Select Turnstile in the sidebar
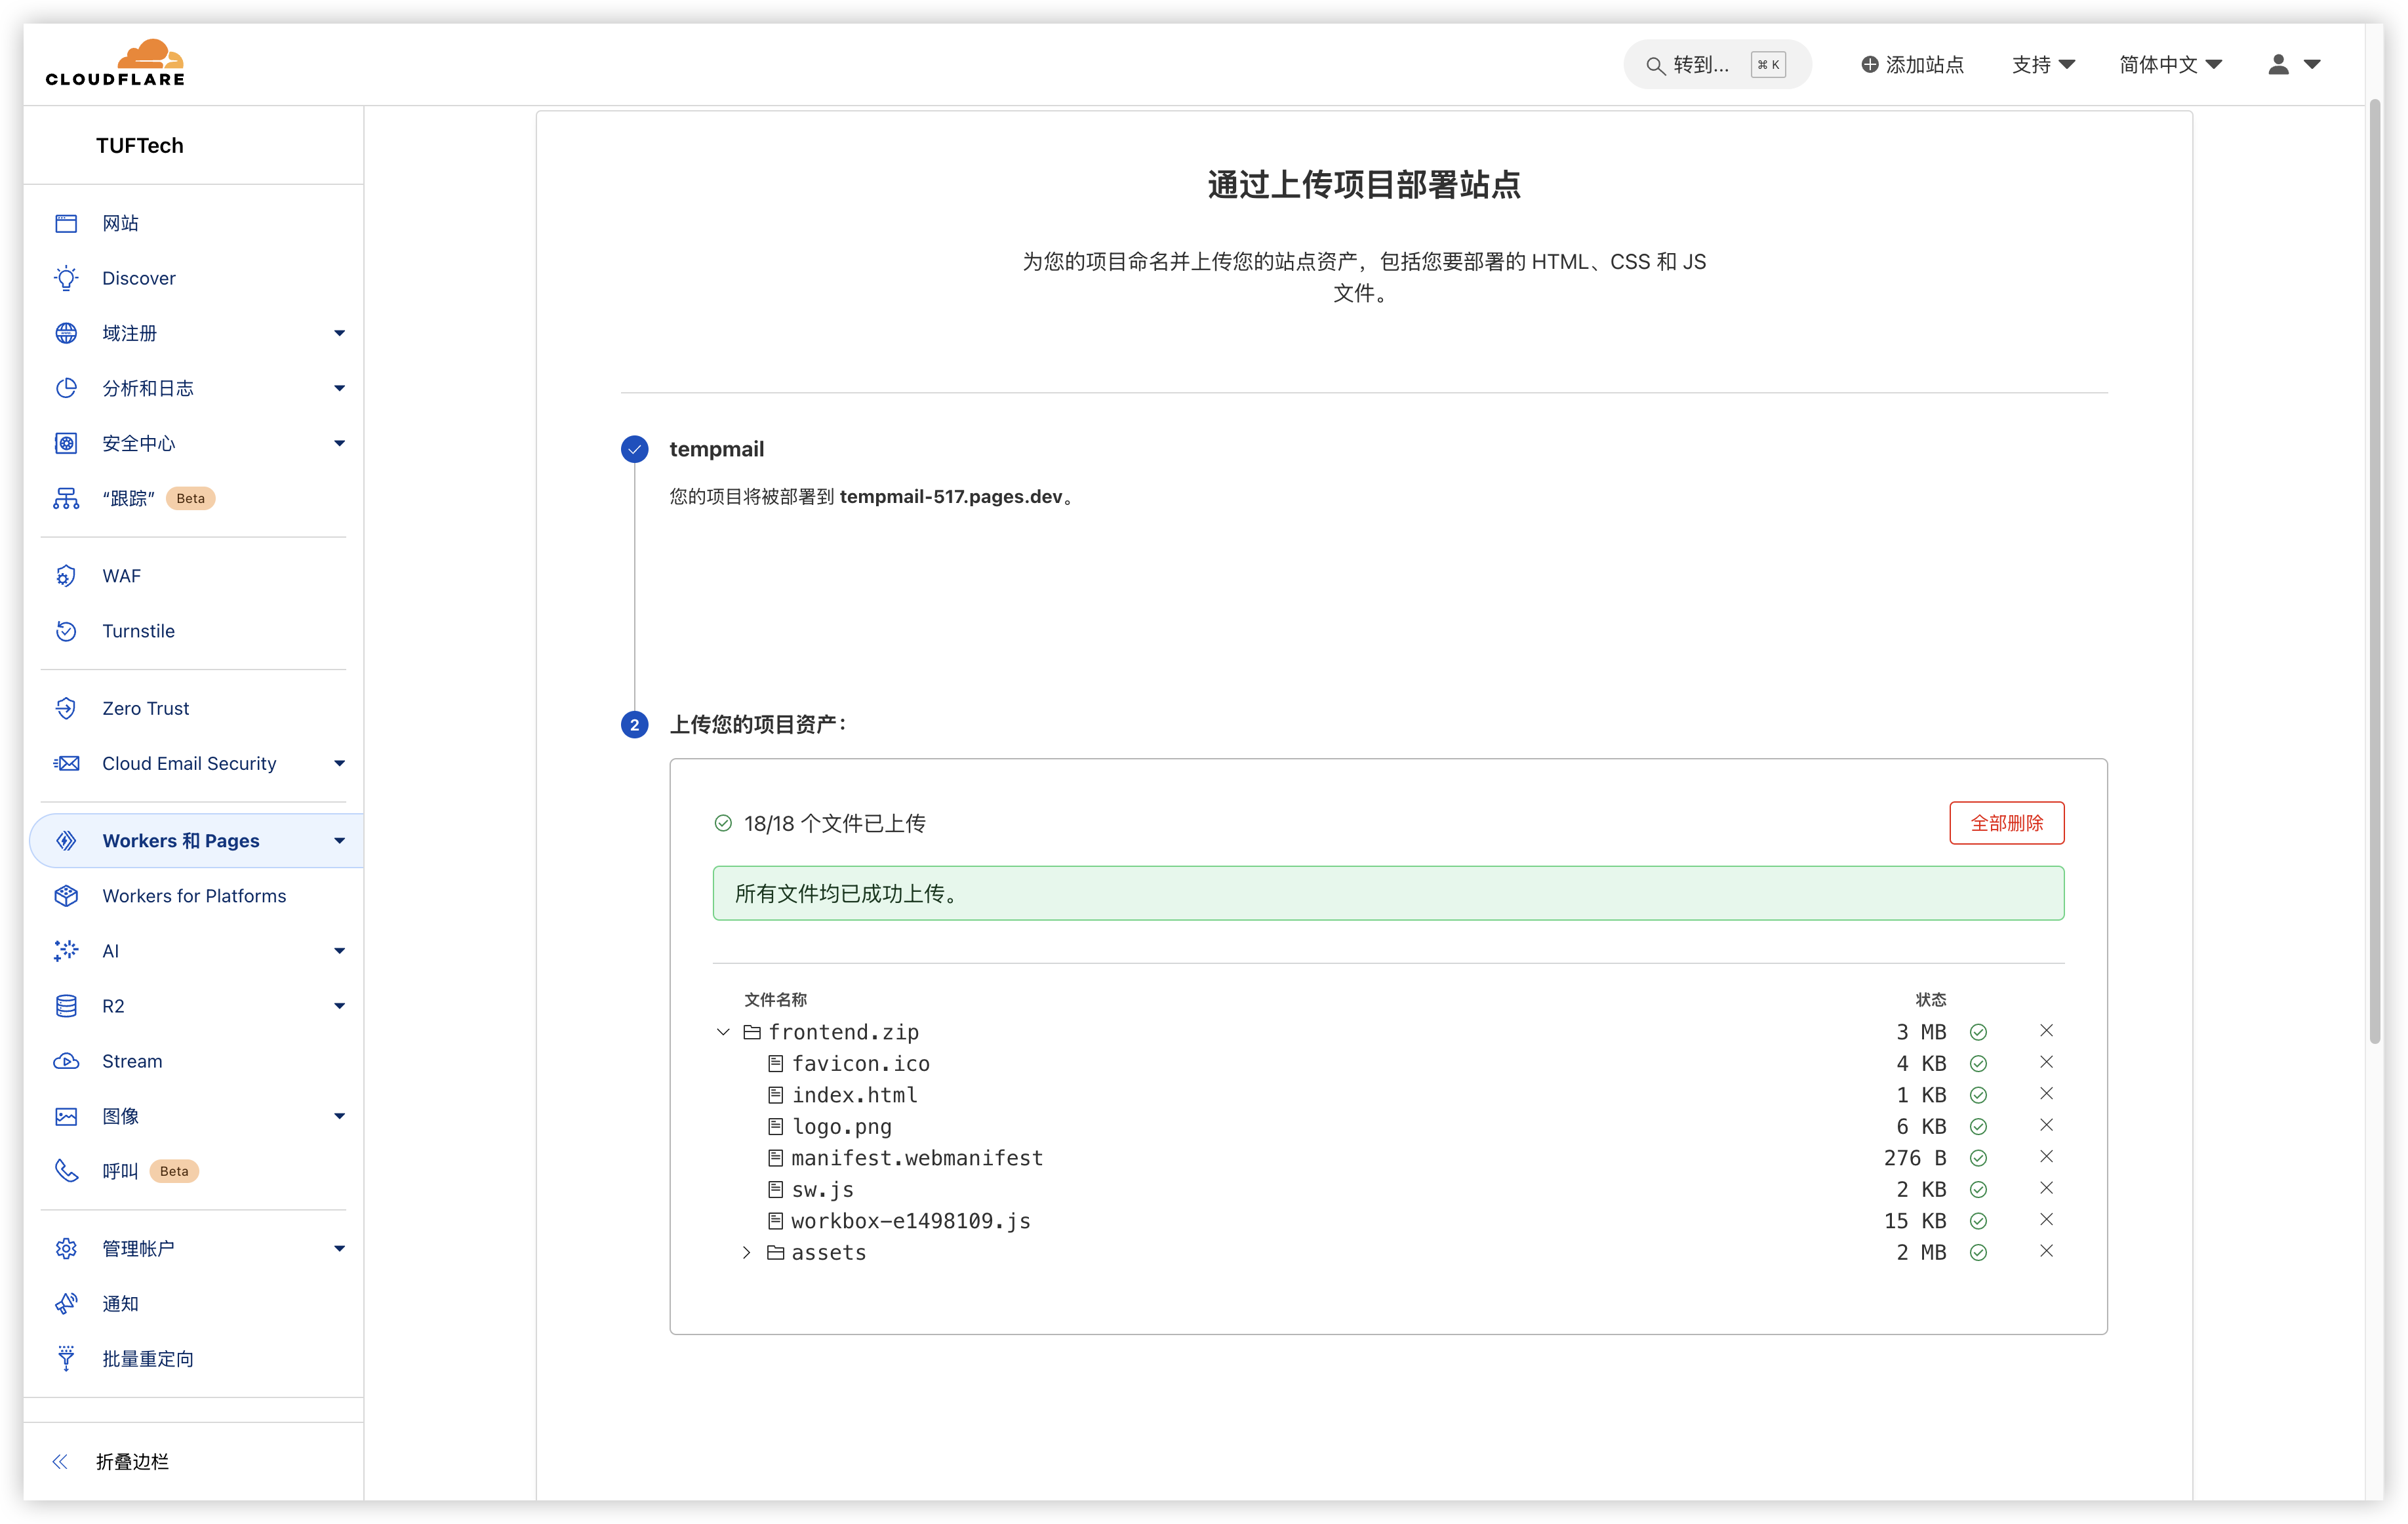The image size is (2408, 1524). point(137,631)
